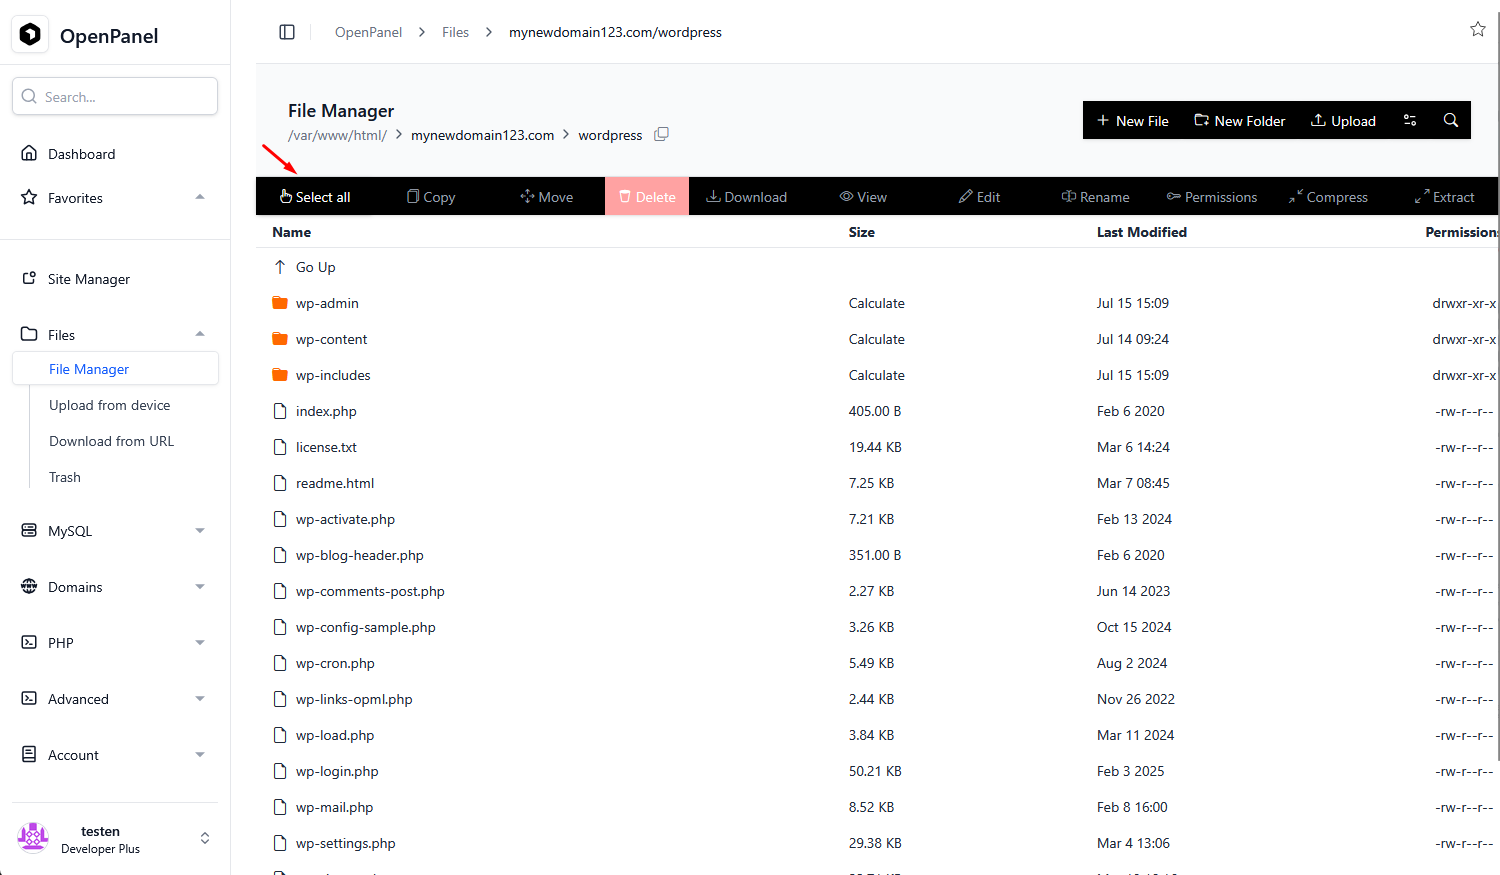
Task: Toggle the sidebar panel icon
Action: tap(287, 32)
